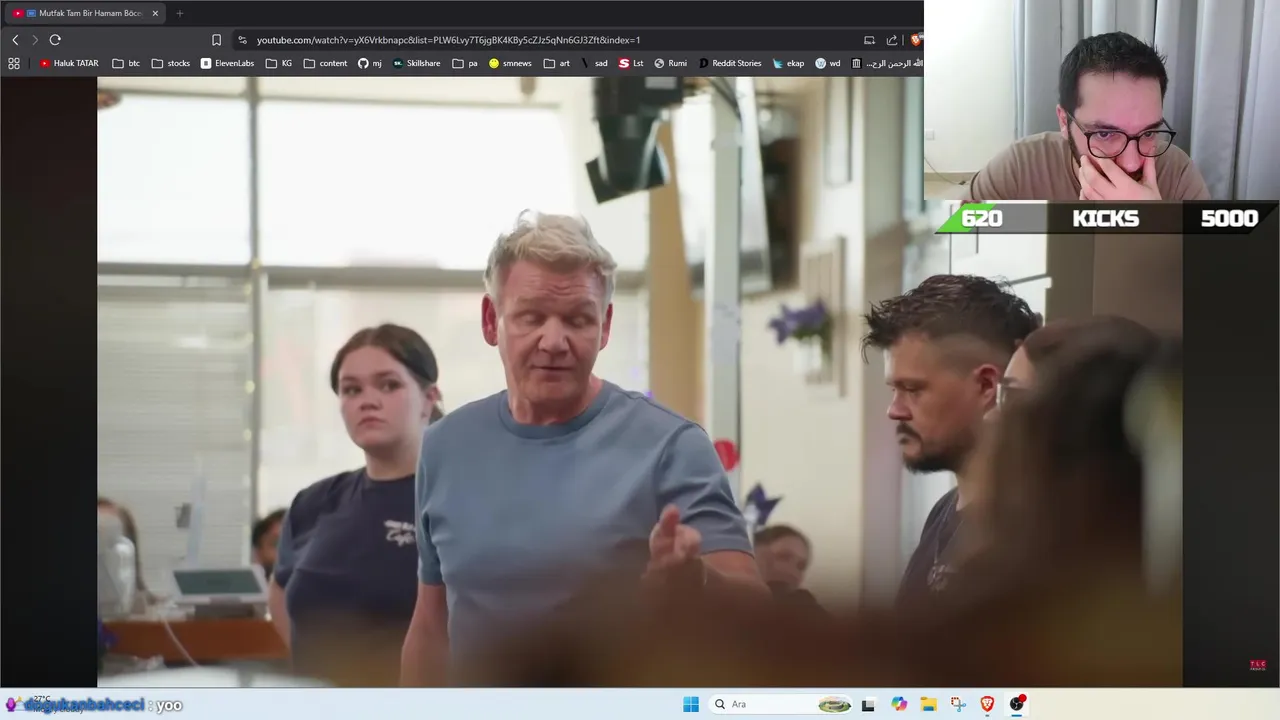The height and width of the screenshot is (720, 1280).
Task: Click the share page icon
Action: (892, 40)
